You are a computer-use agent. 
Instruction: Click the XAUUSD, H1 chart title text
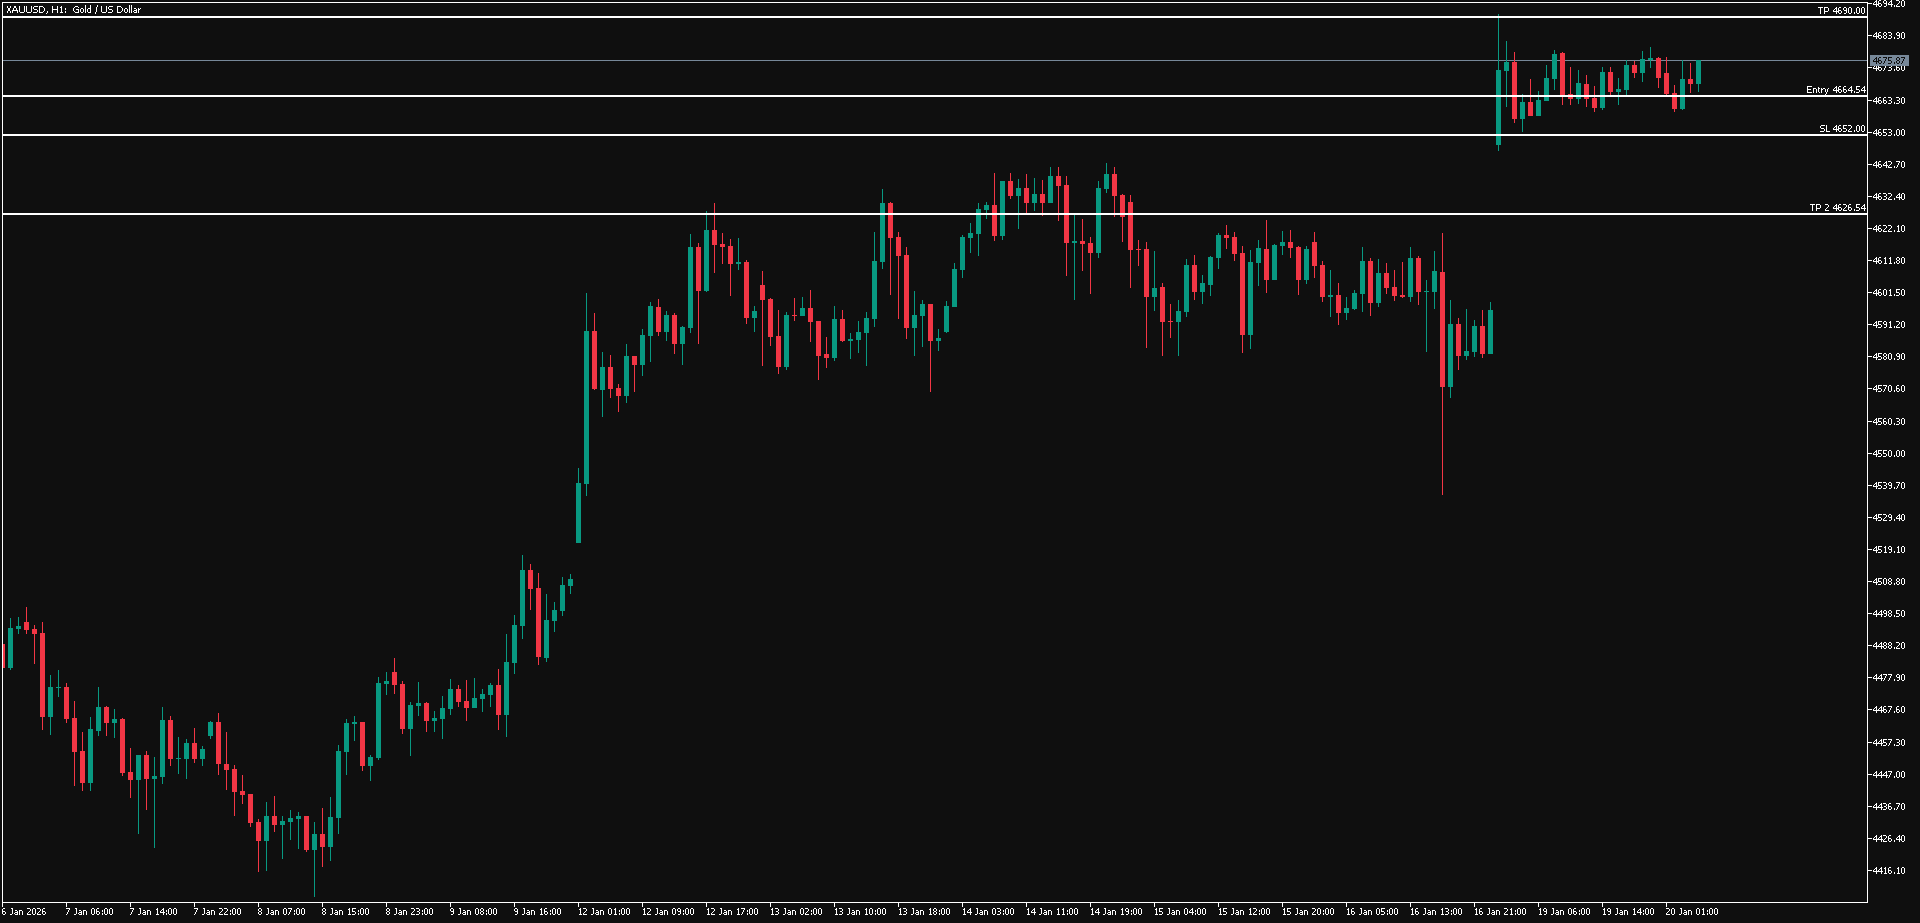pos(73,10)
